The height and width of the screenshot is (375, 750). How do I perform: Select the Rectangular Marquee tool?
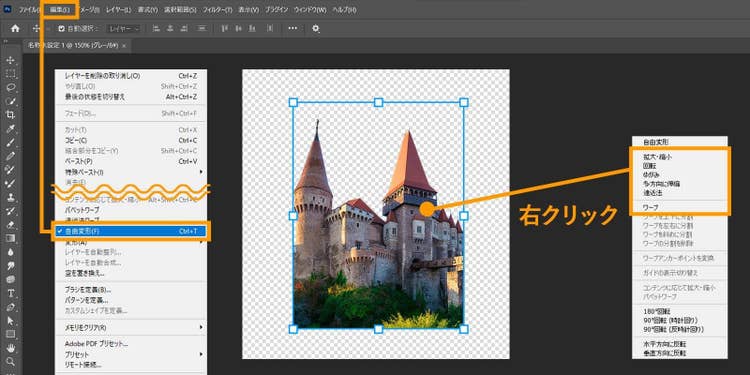pos(10,74)
